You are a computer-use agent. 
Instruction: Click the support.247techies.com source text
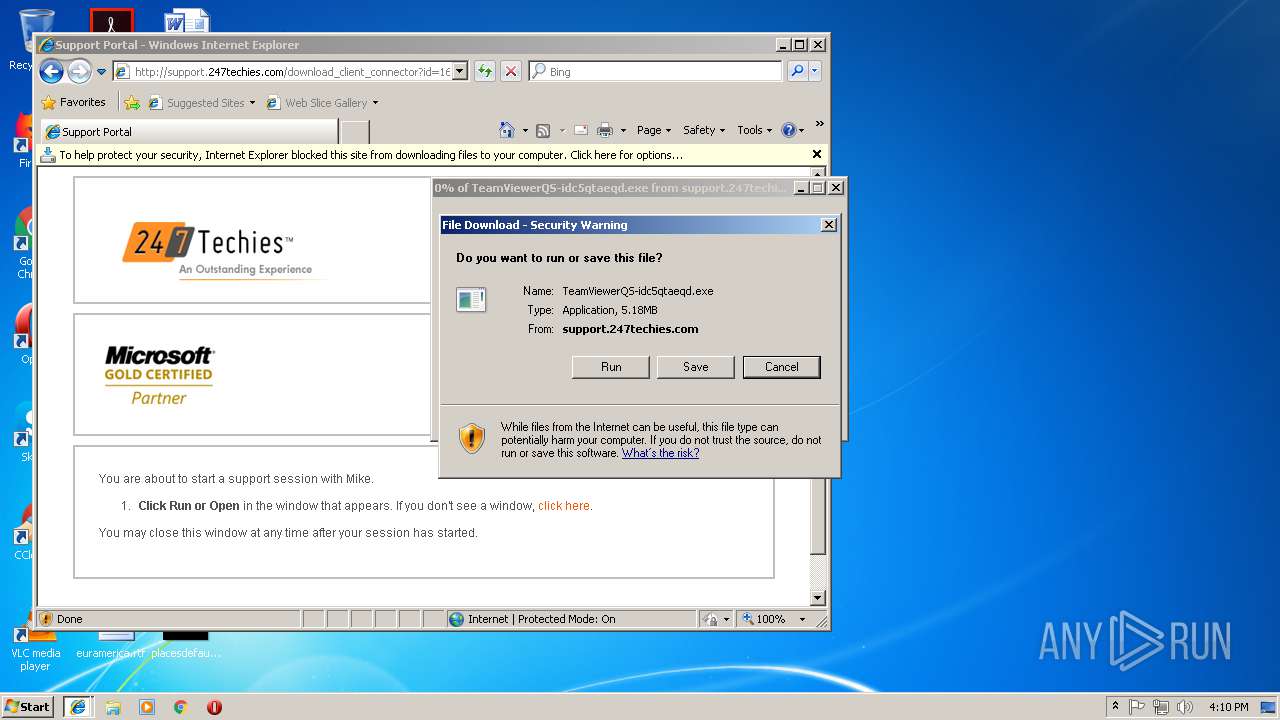point(630,329)
